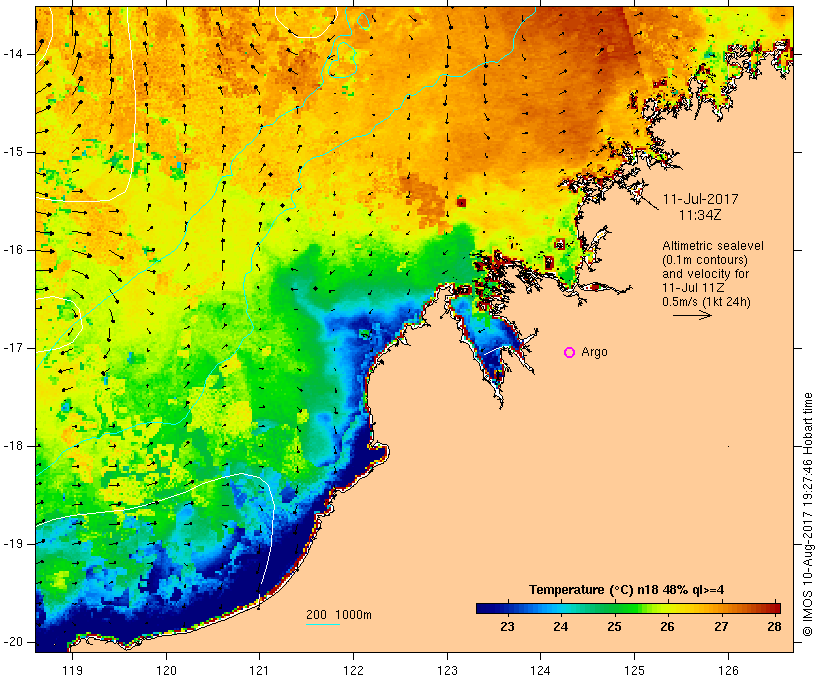Click longitude axis label 122

(x=354, y=670)
